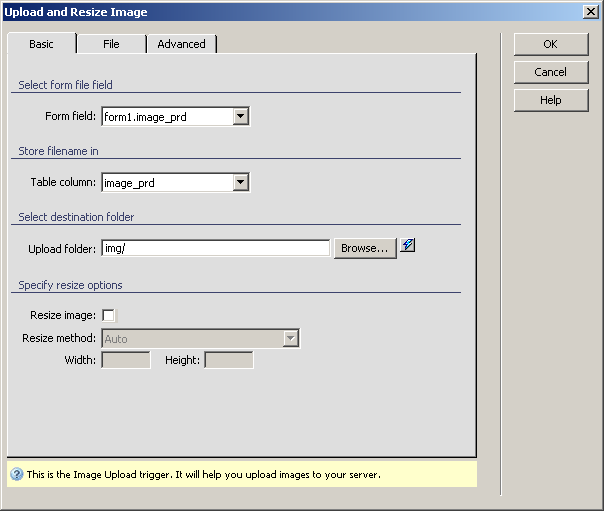The image size is (604, 511).
Task: Open the Advanced tab
Action: [x=181, y=44]
